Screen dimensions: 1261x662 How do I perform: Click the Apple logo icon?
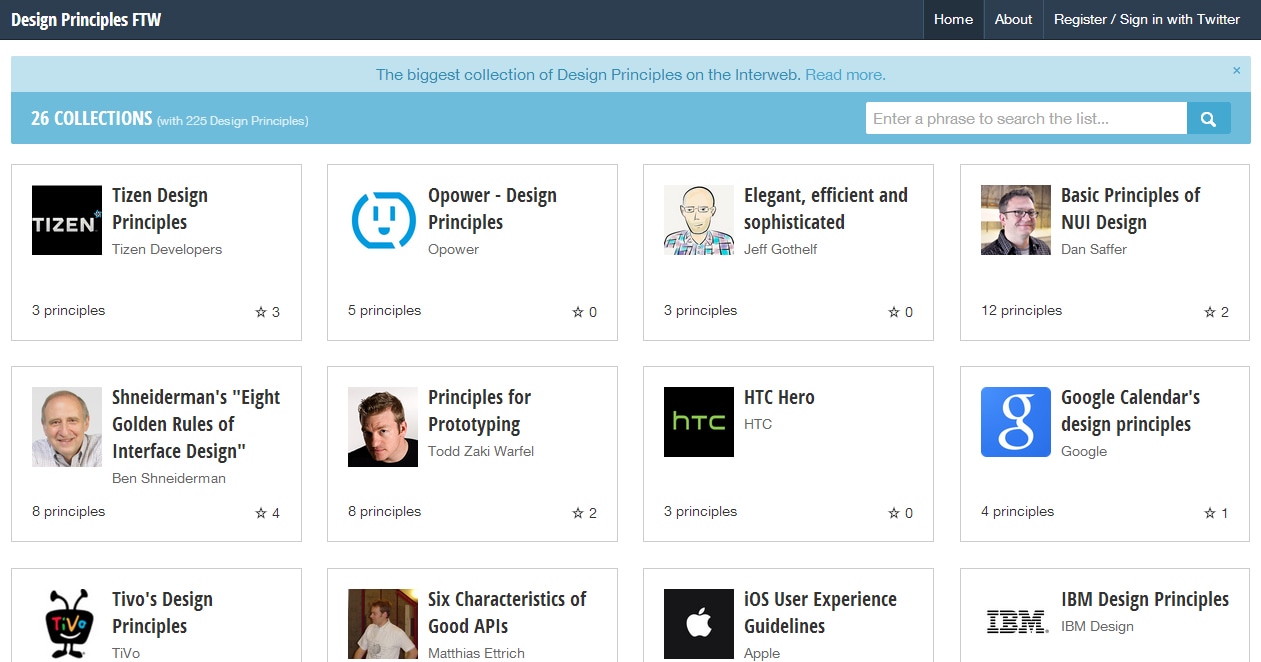point(699,623)
